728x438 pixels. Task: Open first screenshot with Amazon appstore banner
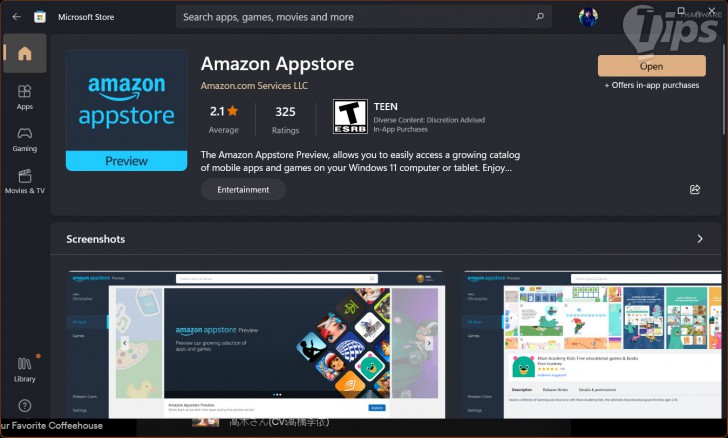coord(257,345)
